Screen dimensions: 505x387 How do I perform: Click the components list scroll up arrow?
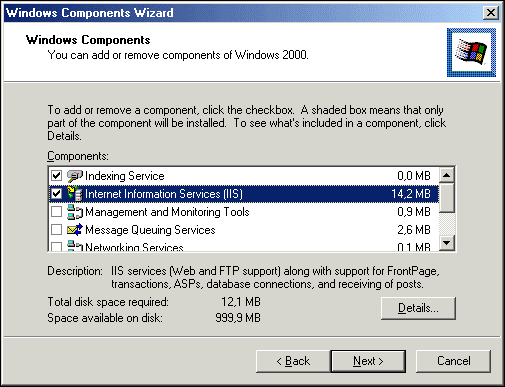(x=447, y=175)
